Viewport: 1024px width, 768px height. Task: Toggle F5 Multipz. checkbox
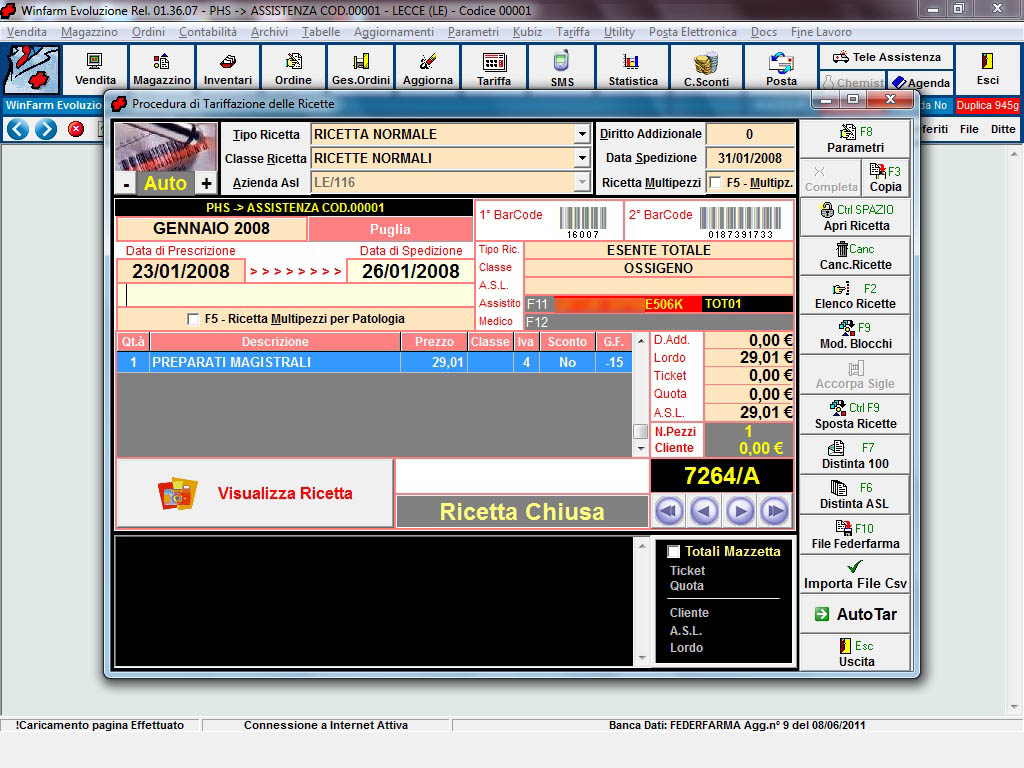pos(716,183)
